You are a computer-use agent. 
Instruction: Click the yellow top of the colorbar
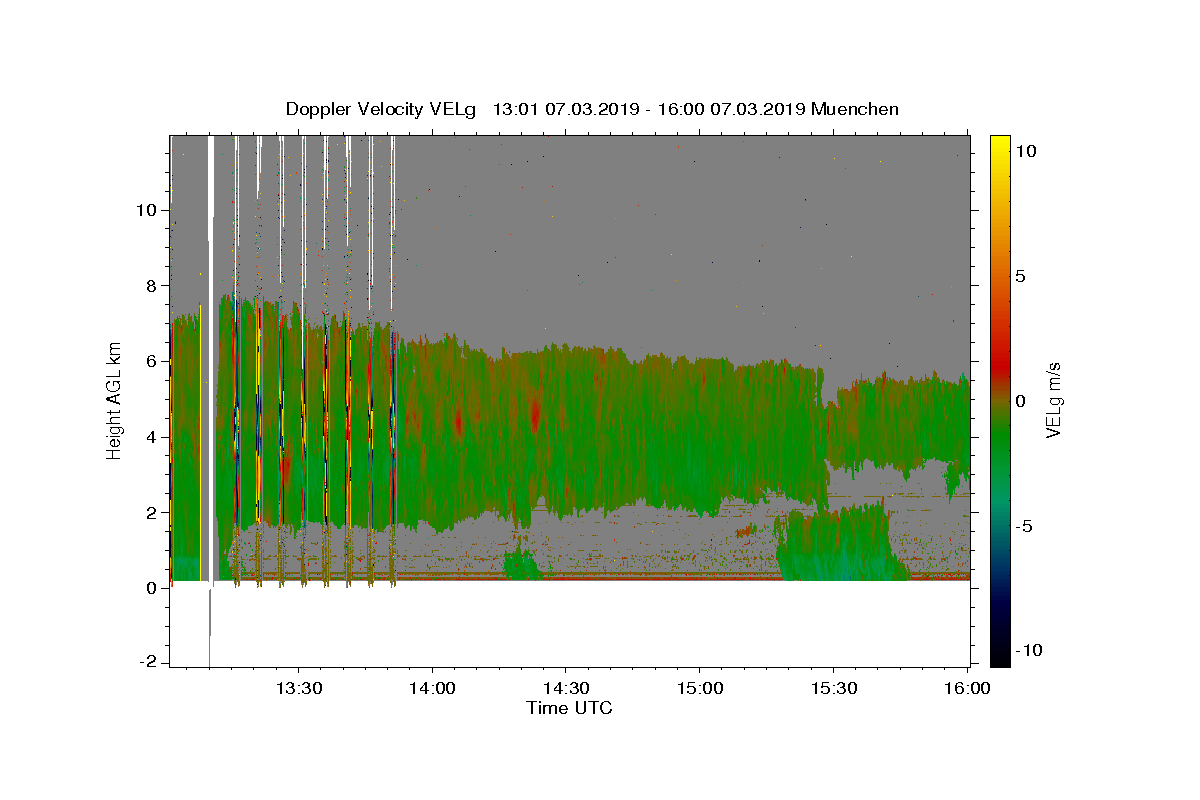coord(1000,145)
